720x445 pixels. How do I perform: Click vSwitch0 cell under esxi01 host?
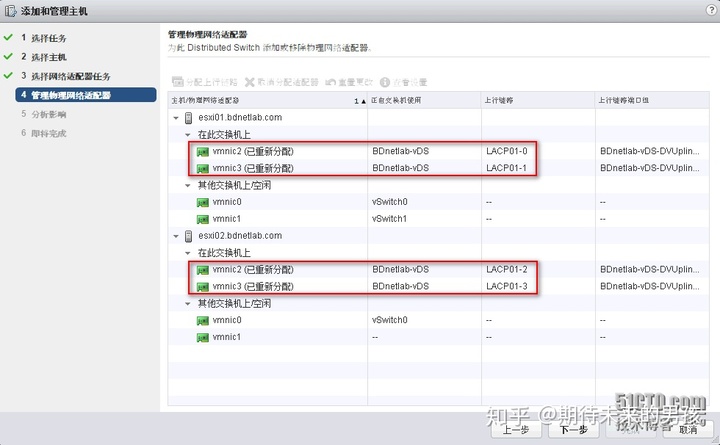coord(389,202)
